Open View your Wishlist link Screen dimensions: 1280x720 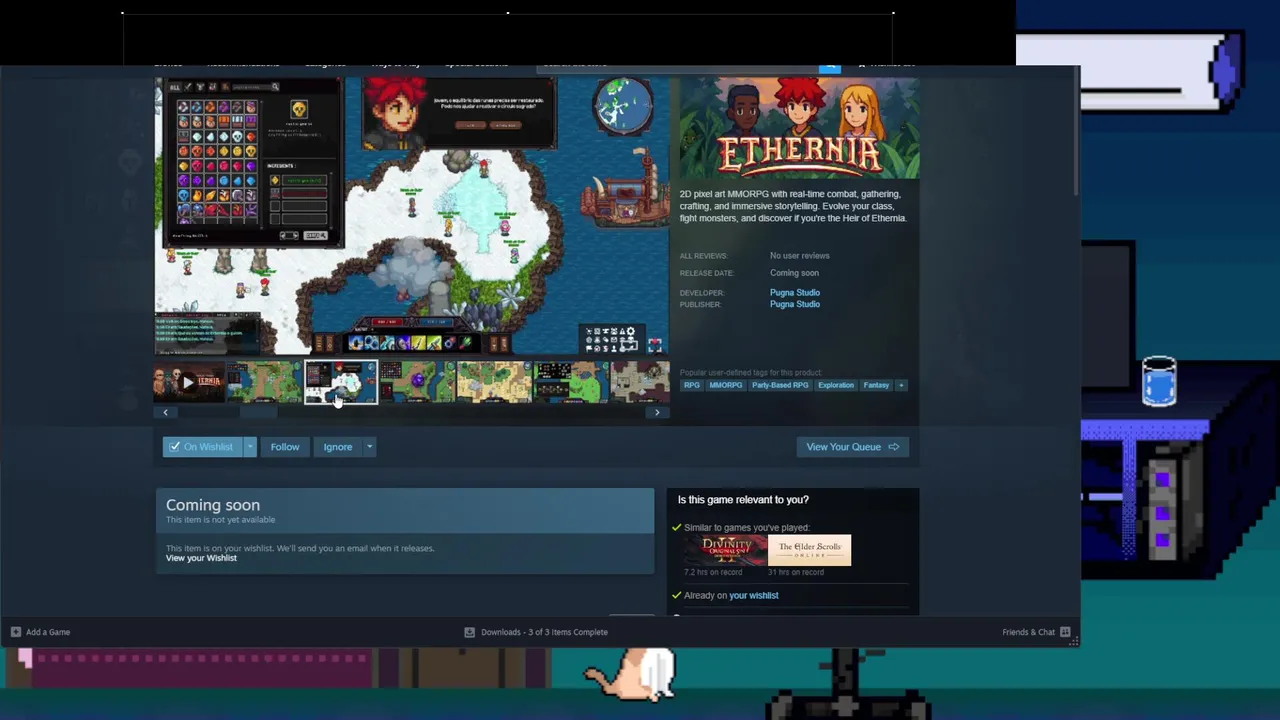click(x=201, y=558)
